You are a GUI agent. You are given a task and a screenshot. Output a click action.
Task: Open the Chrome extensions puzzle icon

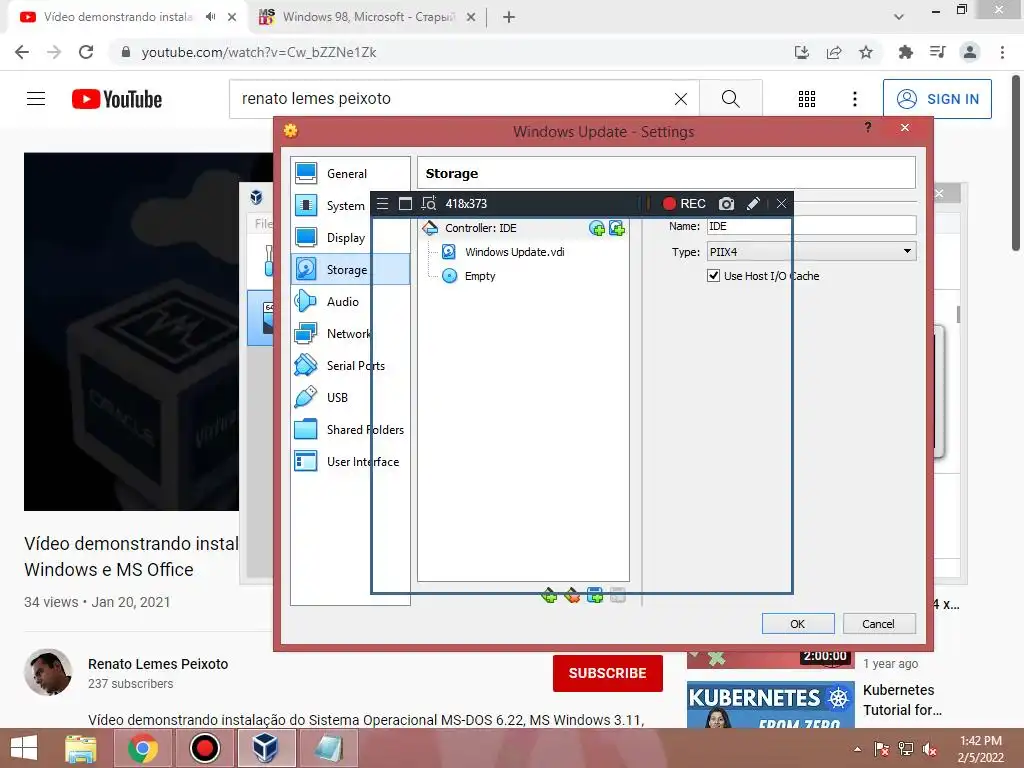tap(905, 52)
